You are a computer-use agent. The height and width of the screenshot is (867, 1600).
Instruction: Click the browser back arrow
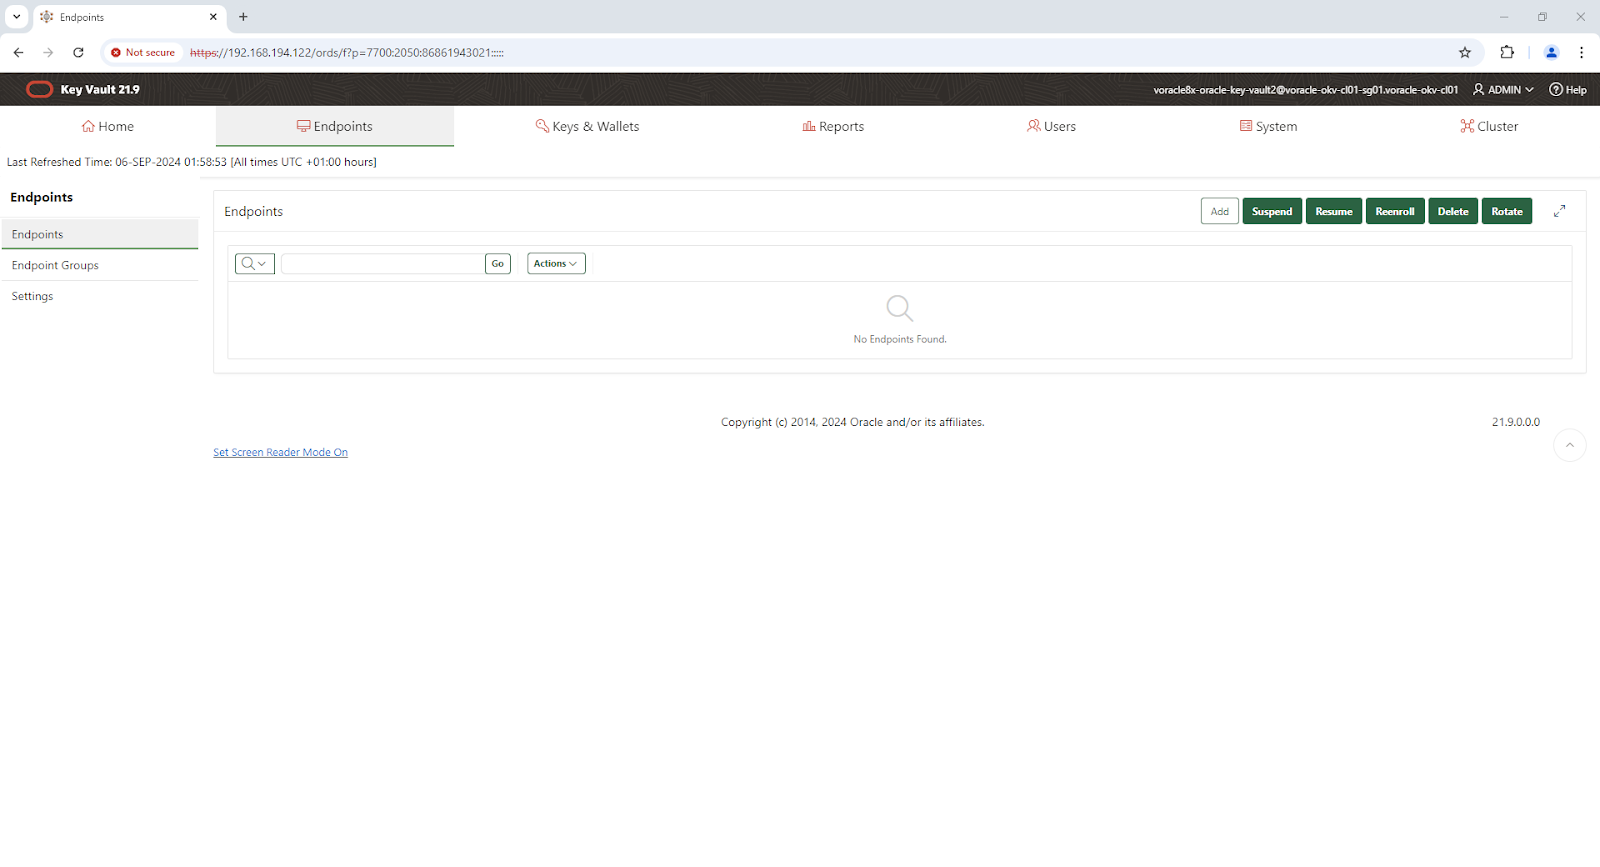(18, 52)
